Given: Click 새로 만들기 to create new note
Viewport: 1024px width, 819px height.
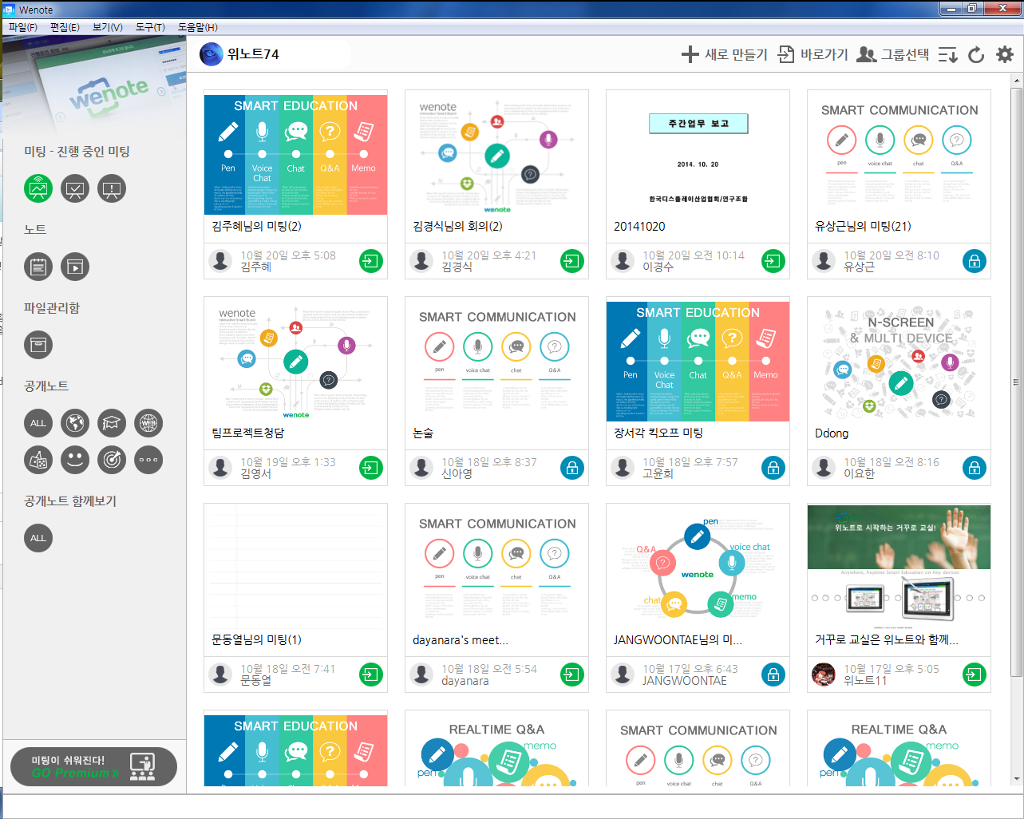Looking at the screenshot, I should [x=724, y=55].
